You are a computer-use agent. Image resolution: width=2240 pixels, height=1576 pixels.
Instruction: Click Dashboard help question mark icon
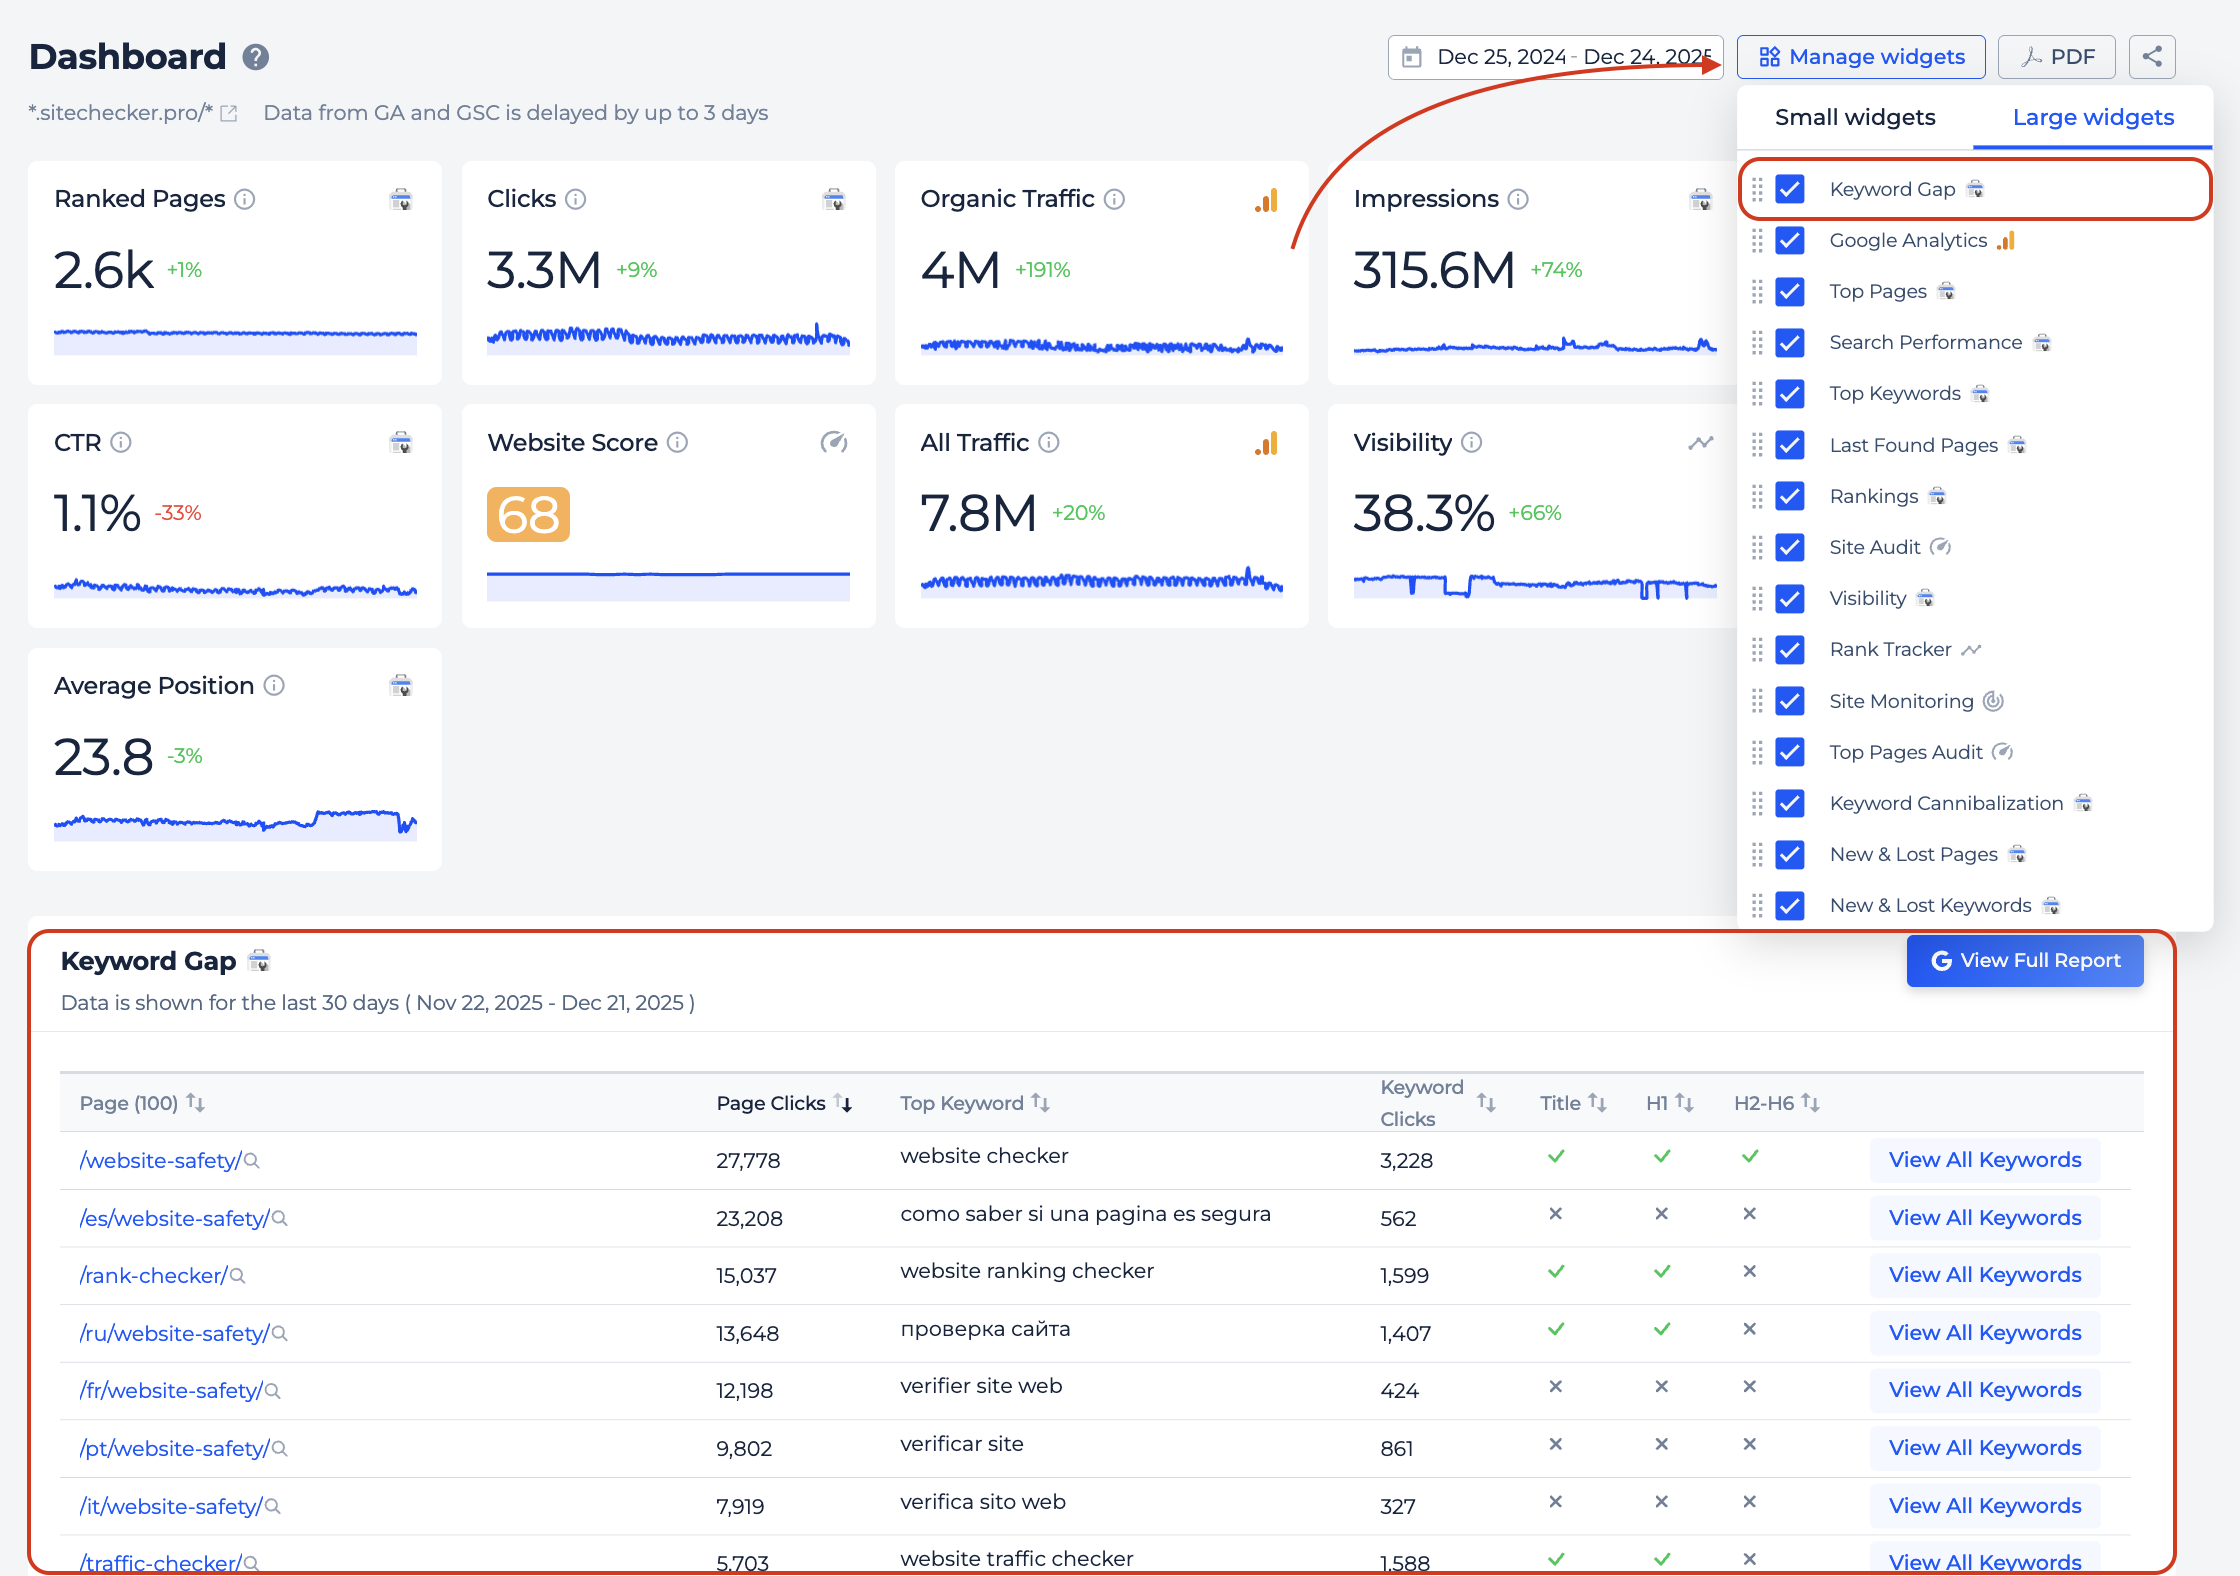point(256,57)
